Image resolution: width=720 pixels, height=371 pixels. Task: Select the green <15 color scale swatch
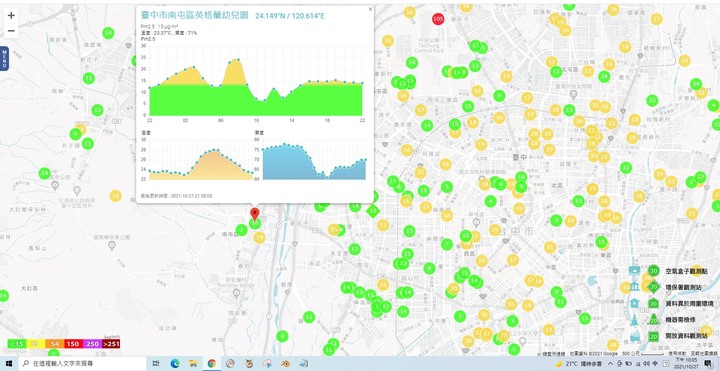click(x=17, y=344)
